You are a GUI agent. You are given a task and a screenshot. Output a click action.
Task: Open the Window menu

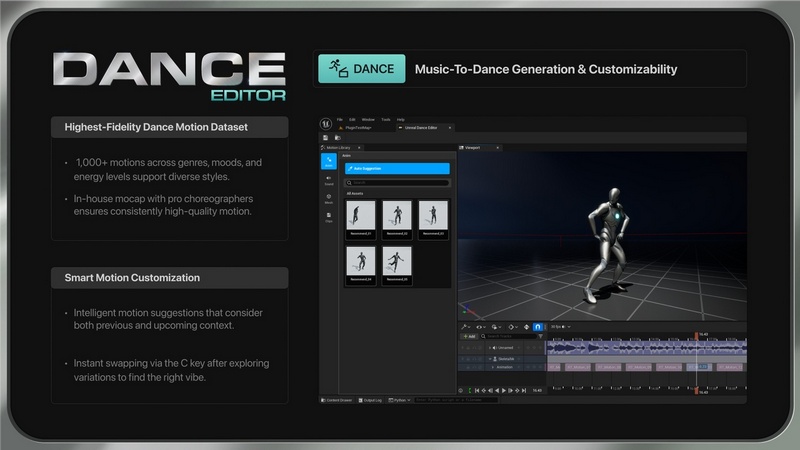[368, 119]
